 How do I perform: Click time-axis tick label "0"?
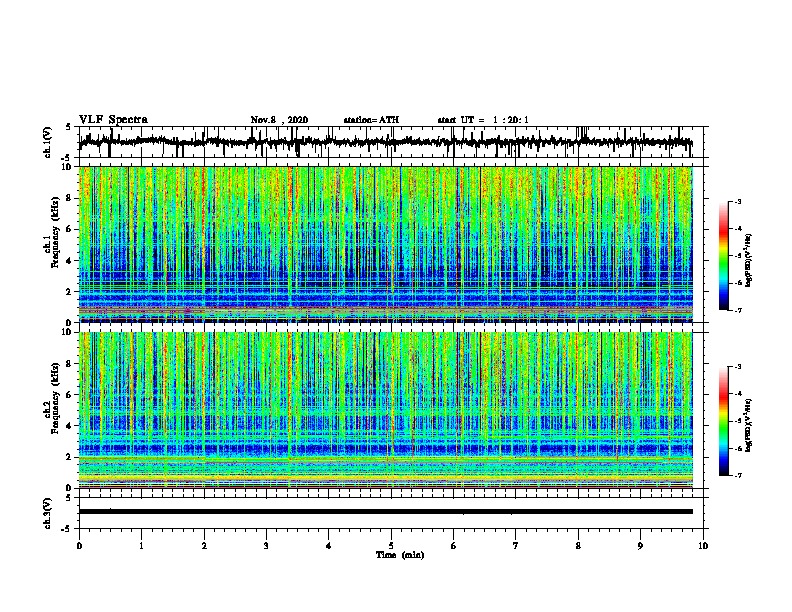79,545
